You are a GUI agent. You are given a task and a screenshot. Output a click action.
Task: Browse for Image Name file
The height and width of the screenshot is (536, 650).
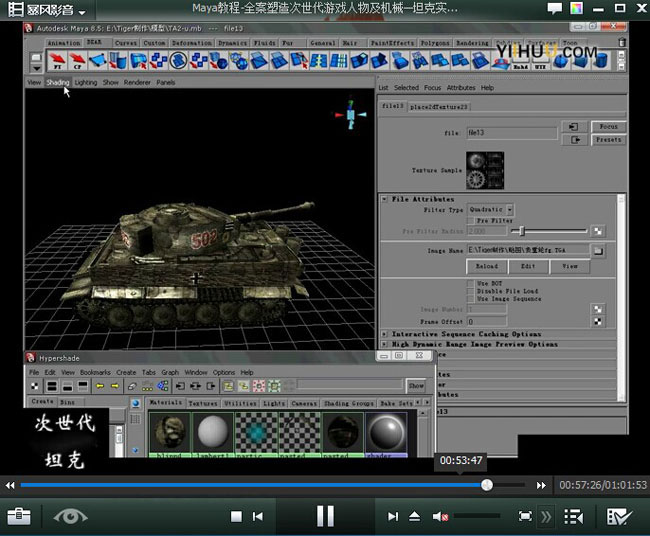point(598,250)
